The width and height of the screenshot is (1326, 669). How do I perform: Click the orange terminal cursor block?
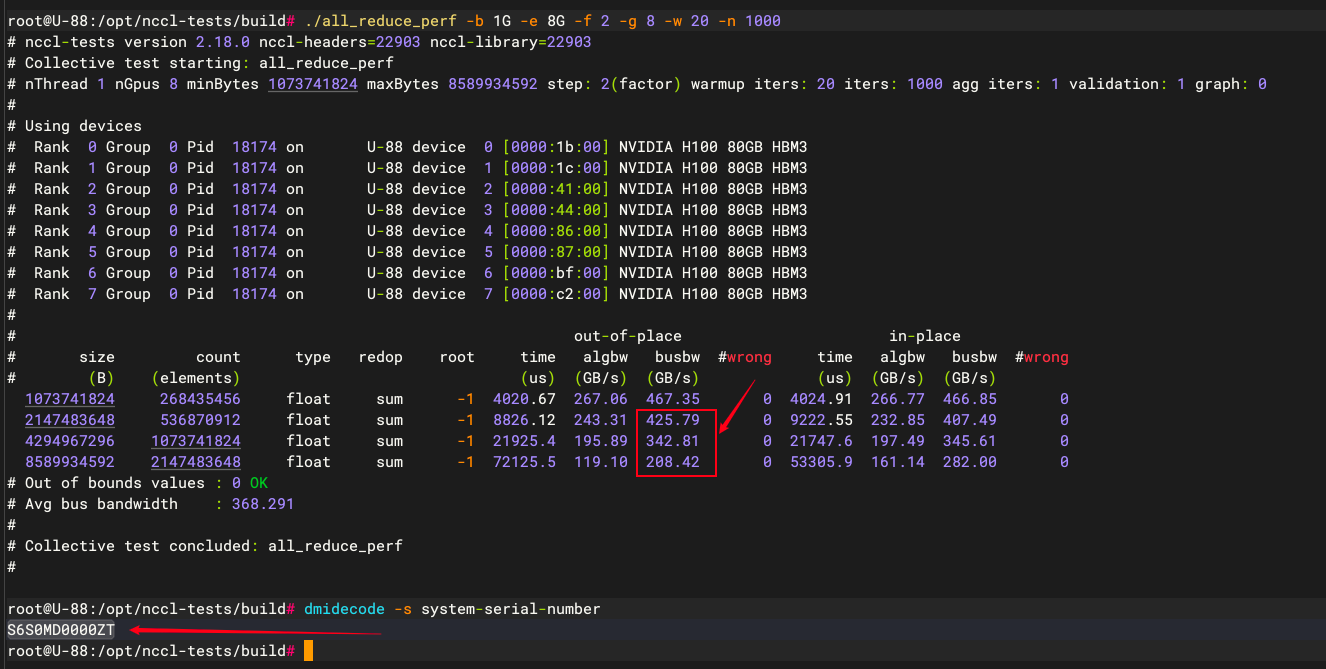coord(308,651)
